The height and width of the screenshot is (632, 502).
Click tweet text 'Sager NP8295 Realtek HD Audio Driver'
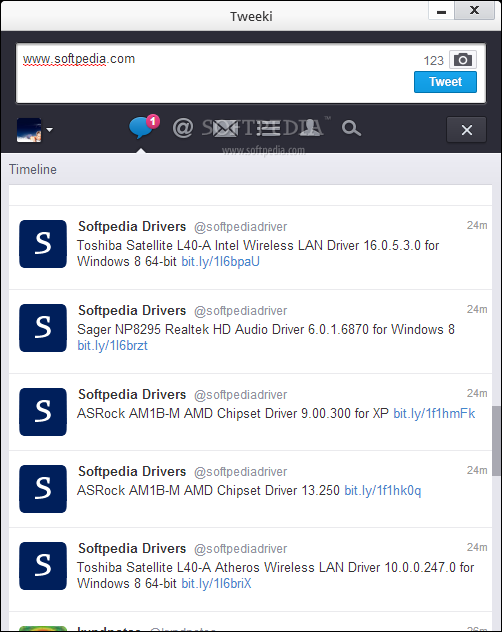tap(191, 329)
